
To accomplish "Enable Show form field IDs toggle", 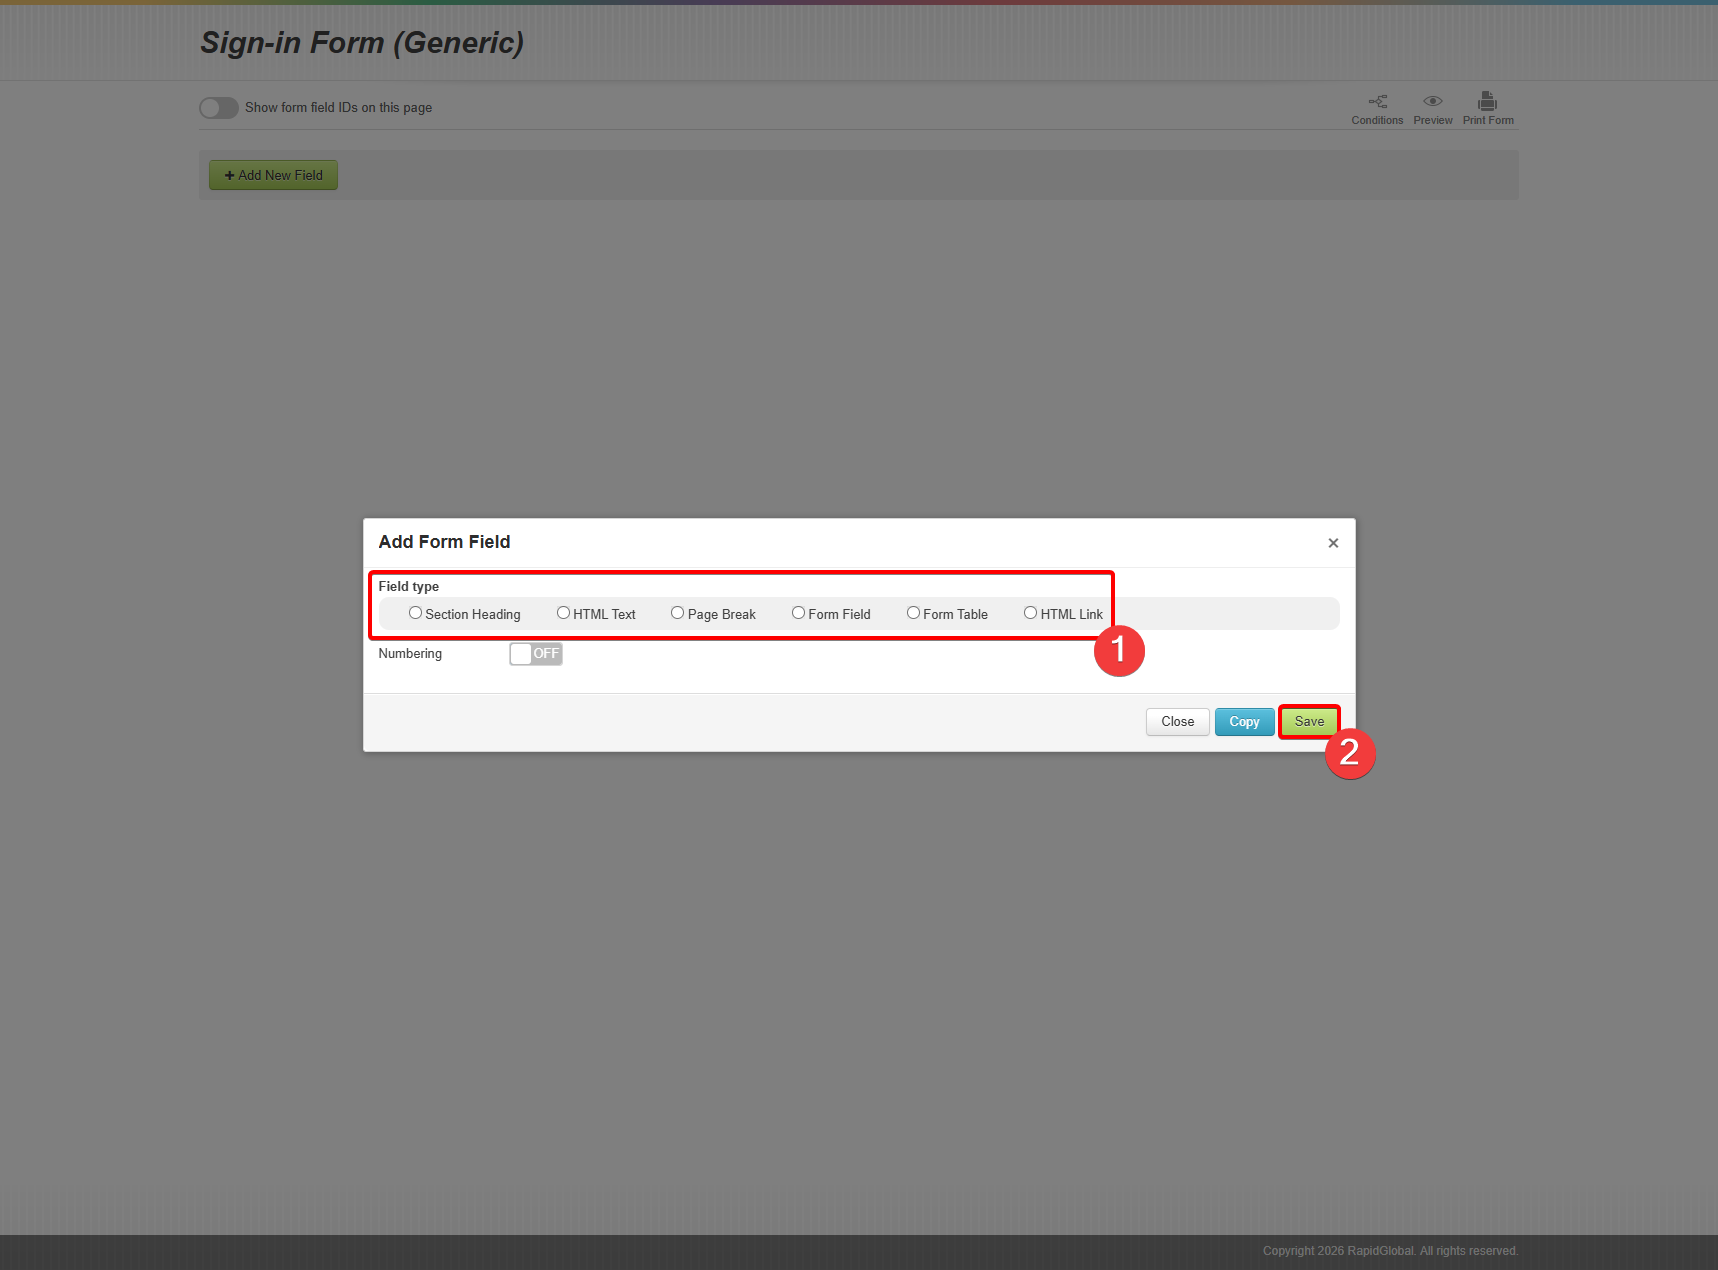I will point(219,108).
